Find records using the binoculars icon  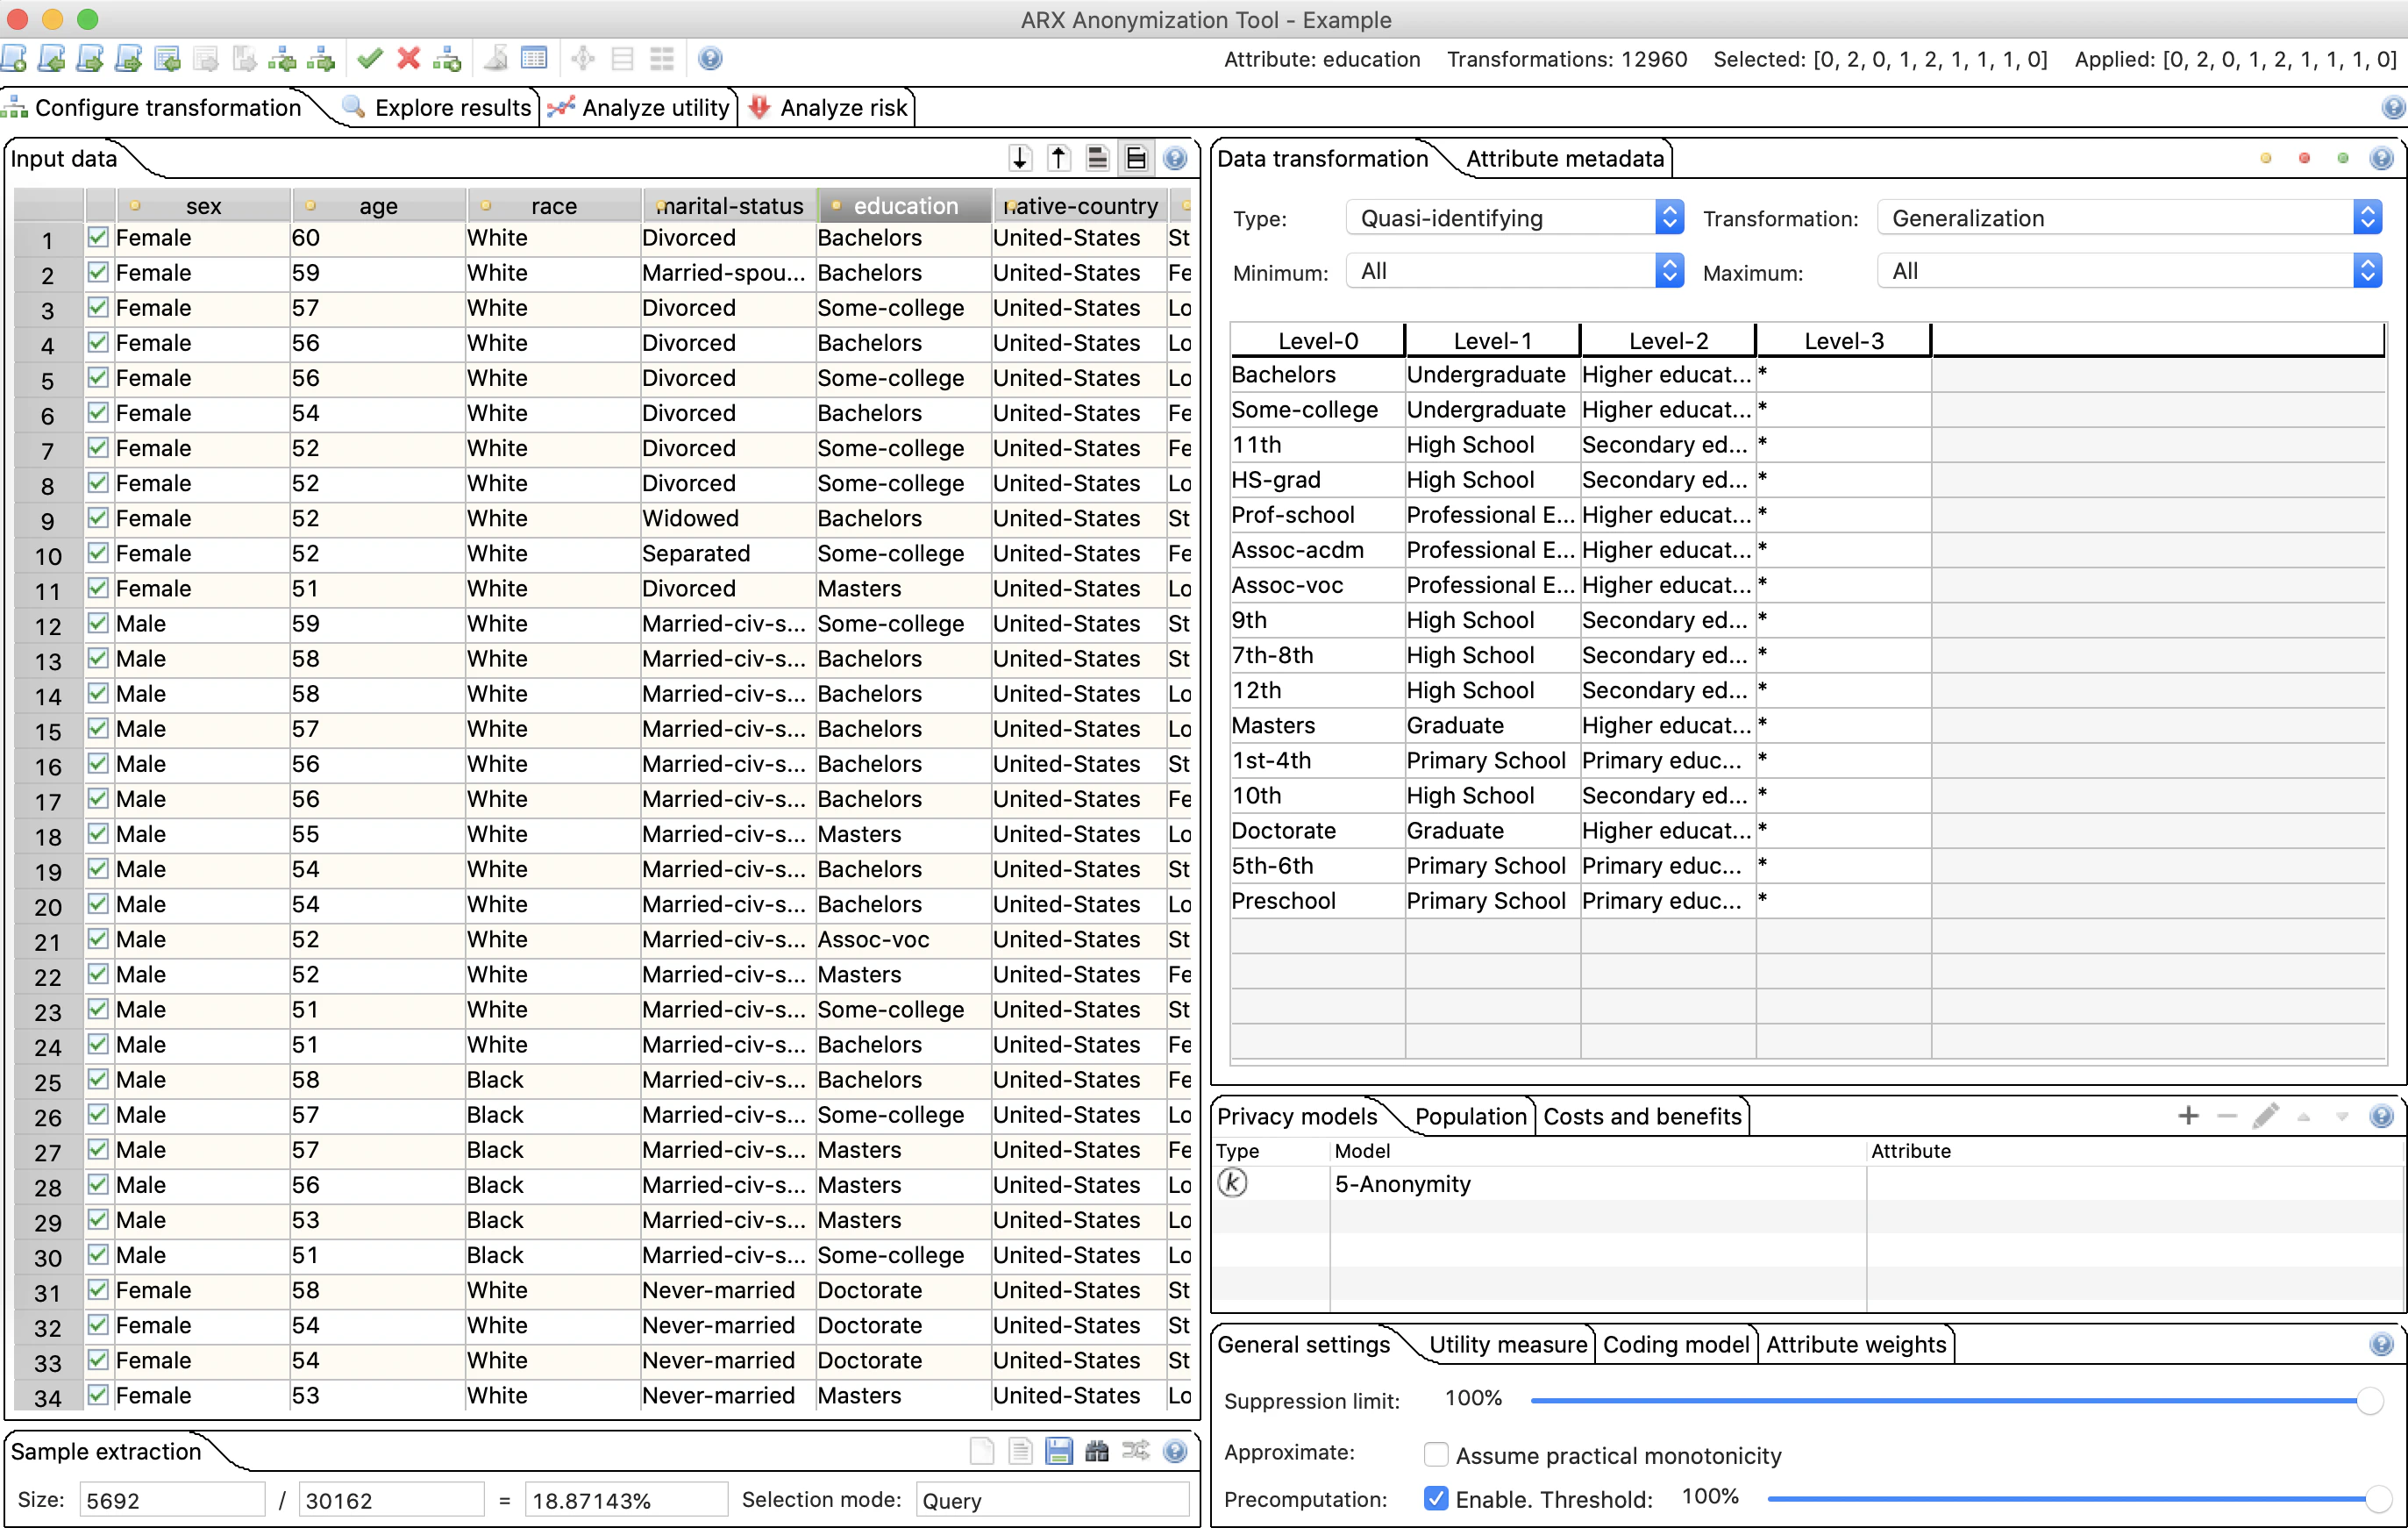click(1096, 1451)
